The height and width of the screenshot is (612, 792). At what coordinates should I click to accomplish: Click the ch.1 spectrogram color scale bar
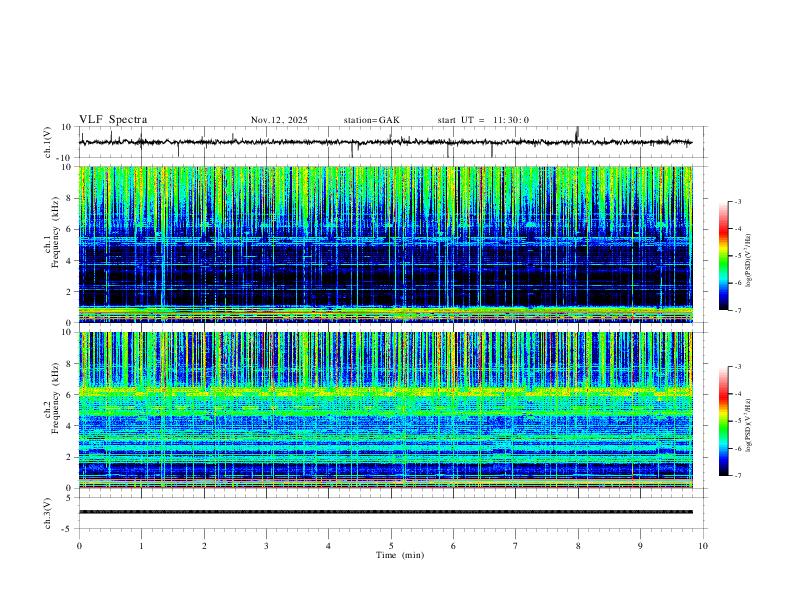click(x=723, y=256)
